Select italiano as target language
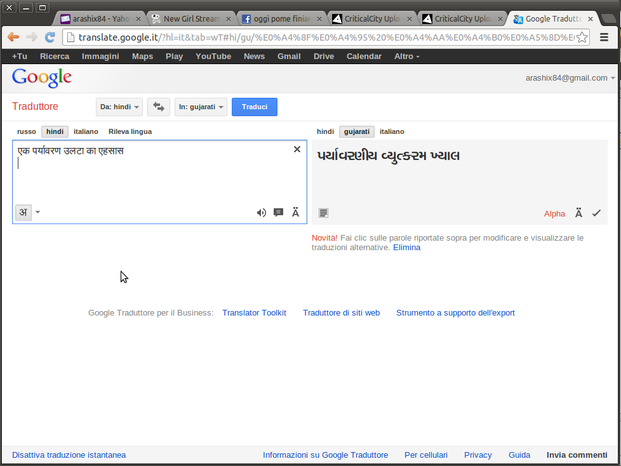This screenshot has height=466, width=621. click(x=392, y=131)
